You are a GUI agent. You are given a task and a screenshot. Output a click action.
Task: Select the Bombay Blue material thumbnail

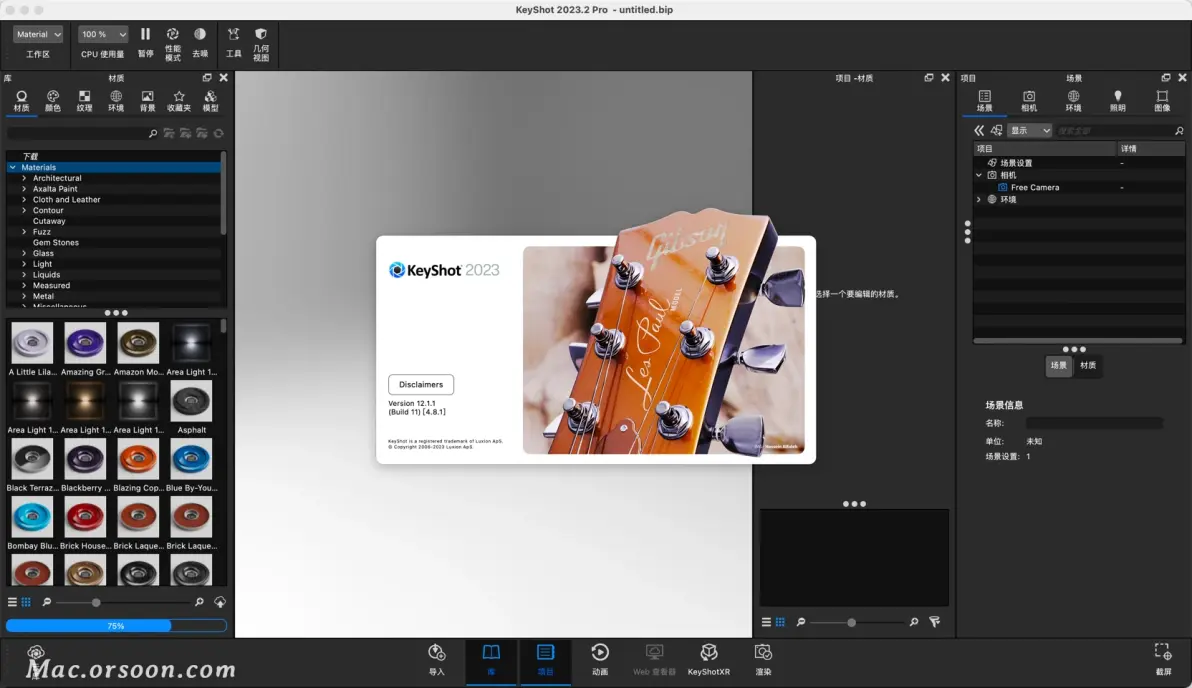(32, 517)
